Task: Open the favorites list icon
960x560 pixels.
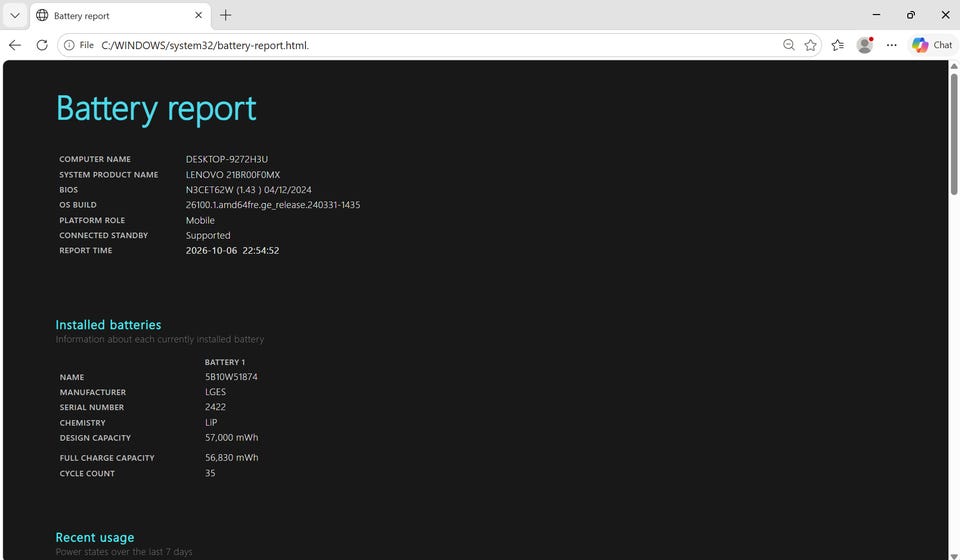Action: (x=838, y=45)
